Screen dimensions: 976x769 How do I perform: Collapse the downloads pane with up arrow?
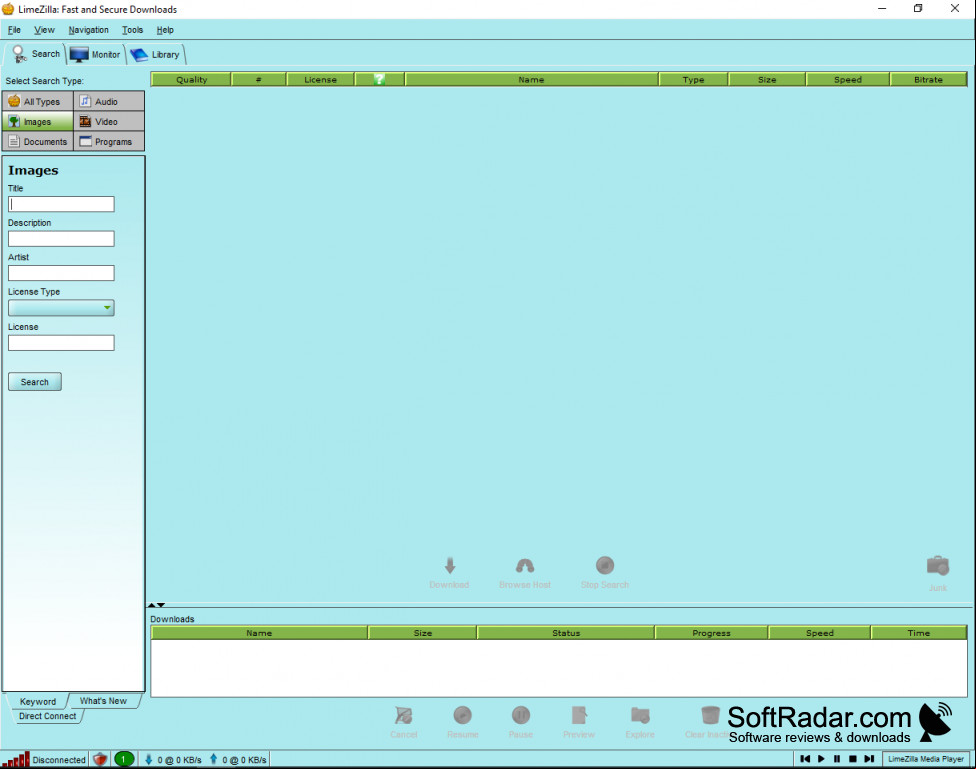[x=151, y=605]
